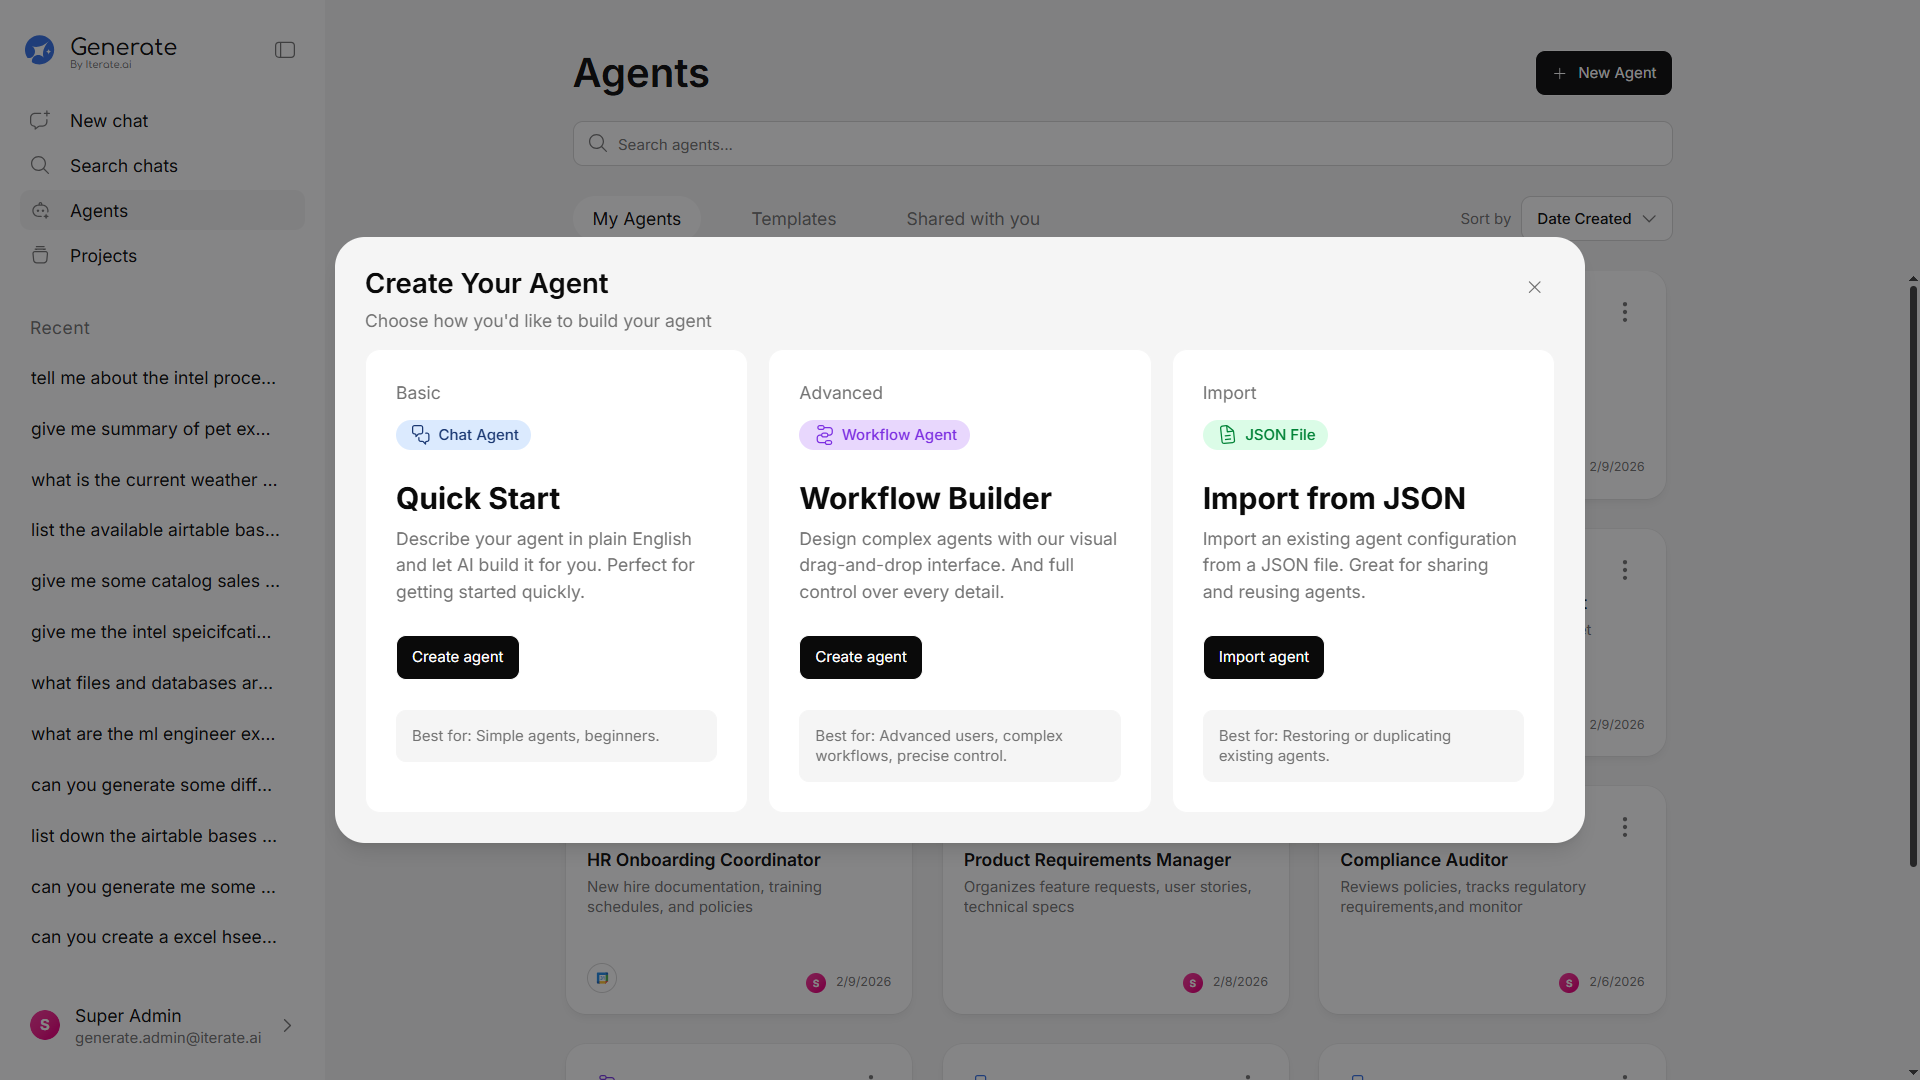Click the Generate logo icon
The image size is (1920, 1080).
40,50
